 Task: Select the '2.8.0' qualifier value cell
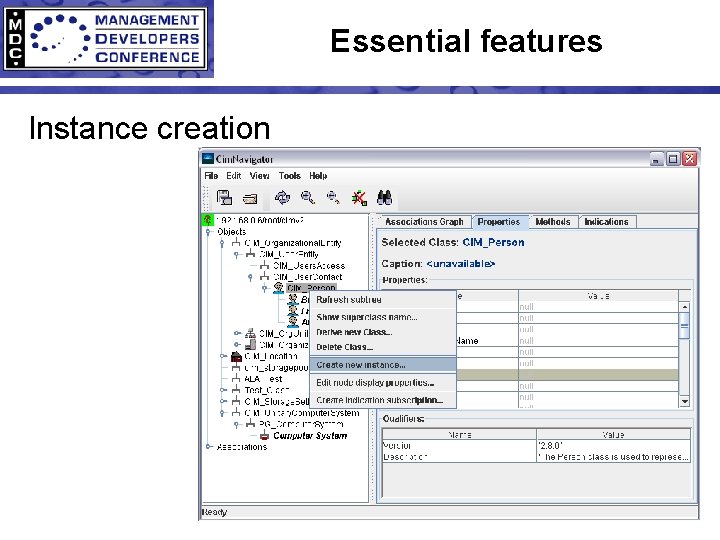point(613,445)
